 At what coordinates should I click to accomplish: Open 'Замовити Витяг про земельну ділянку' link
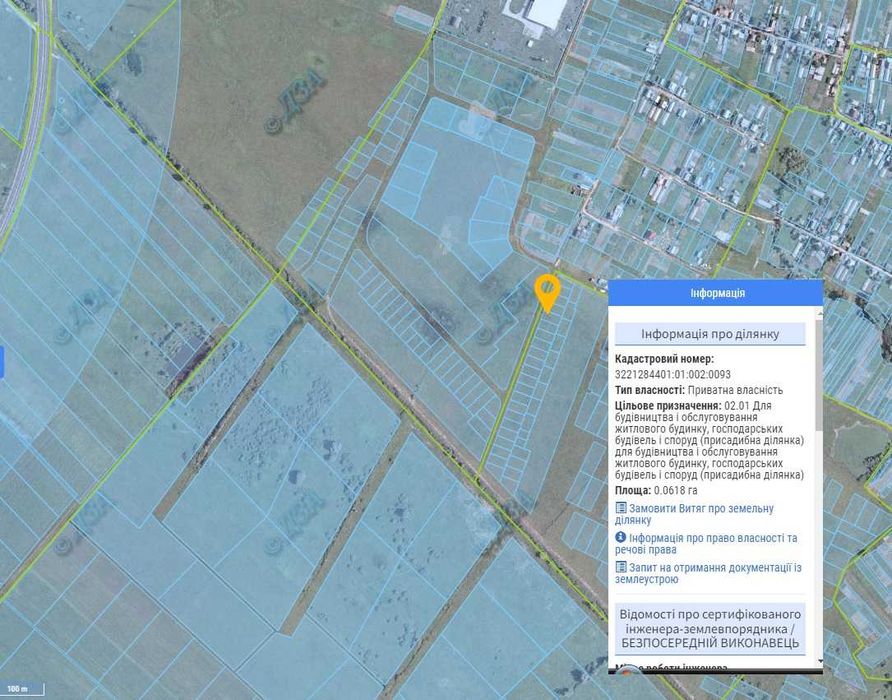coord(694,514)
